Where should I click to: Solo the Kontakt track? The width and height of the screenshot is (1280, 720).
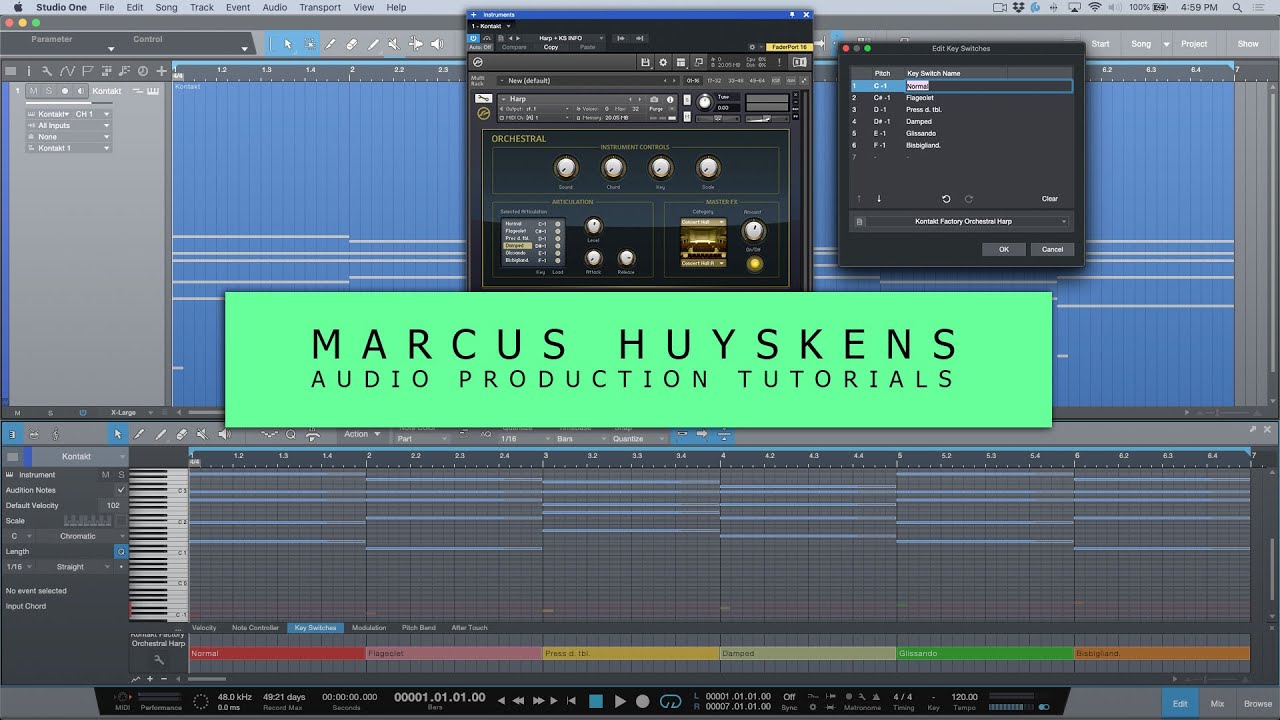[47, 91]
